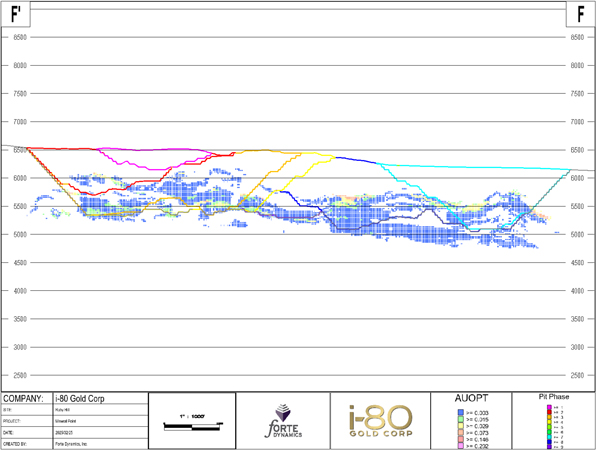
Task: Click the i-80 Gold Corp company value
Action: pyautogui.click(x=80, y=399)
